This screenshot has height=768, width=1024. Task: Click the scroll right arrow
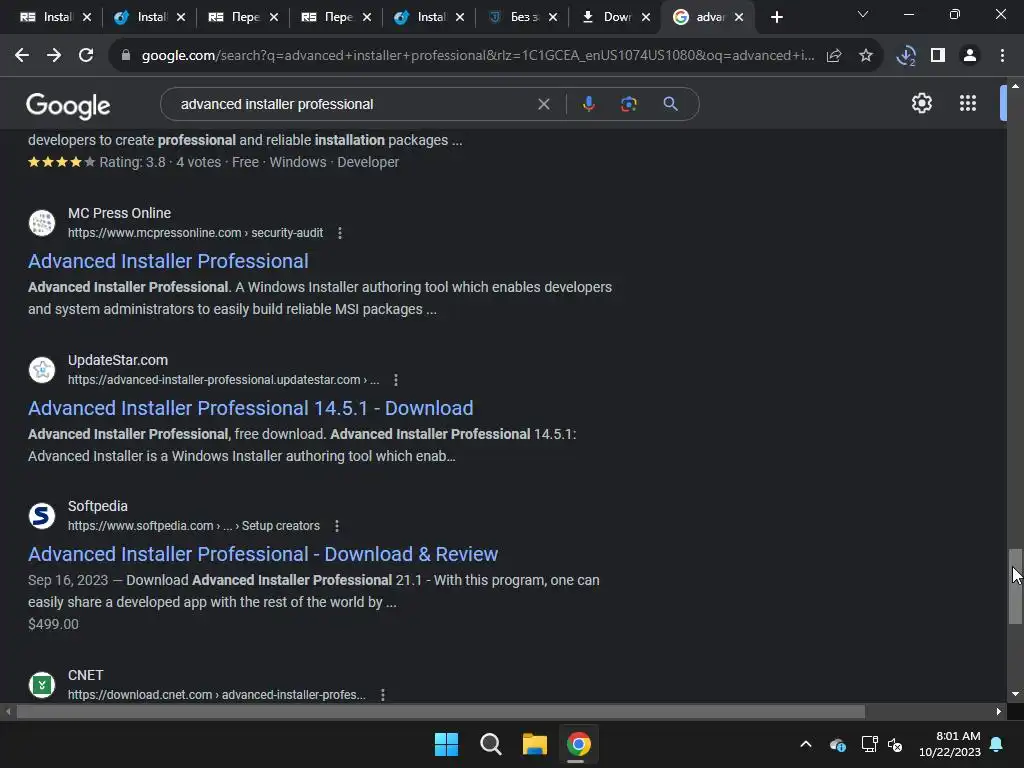pos(999,711)
